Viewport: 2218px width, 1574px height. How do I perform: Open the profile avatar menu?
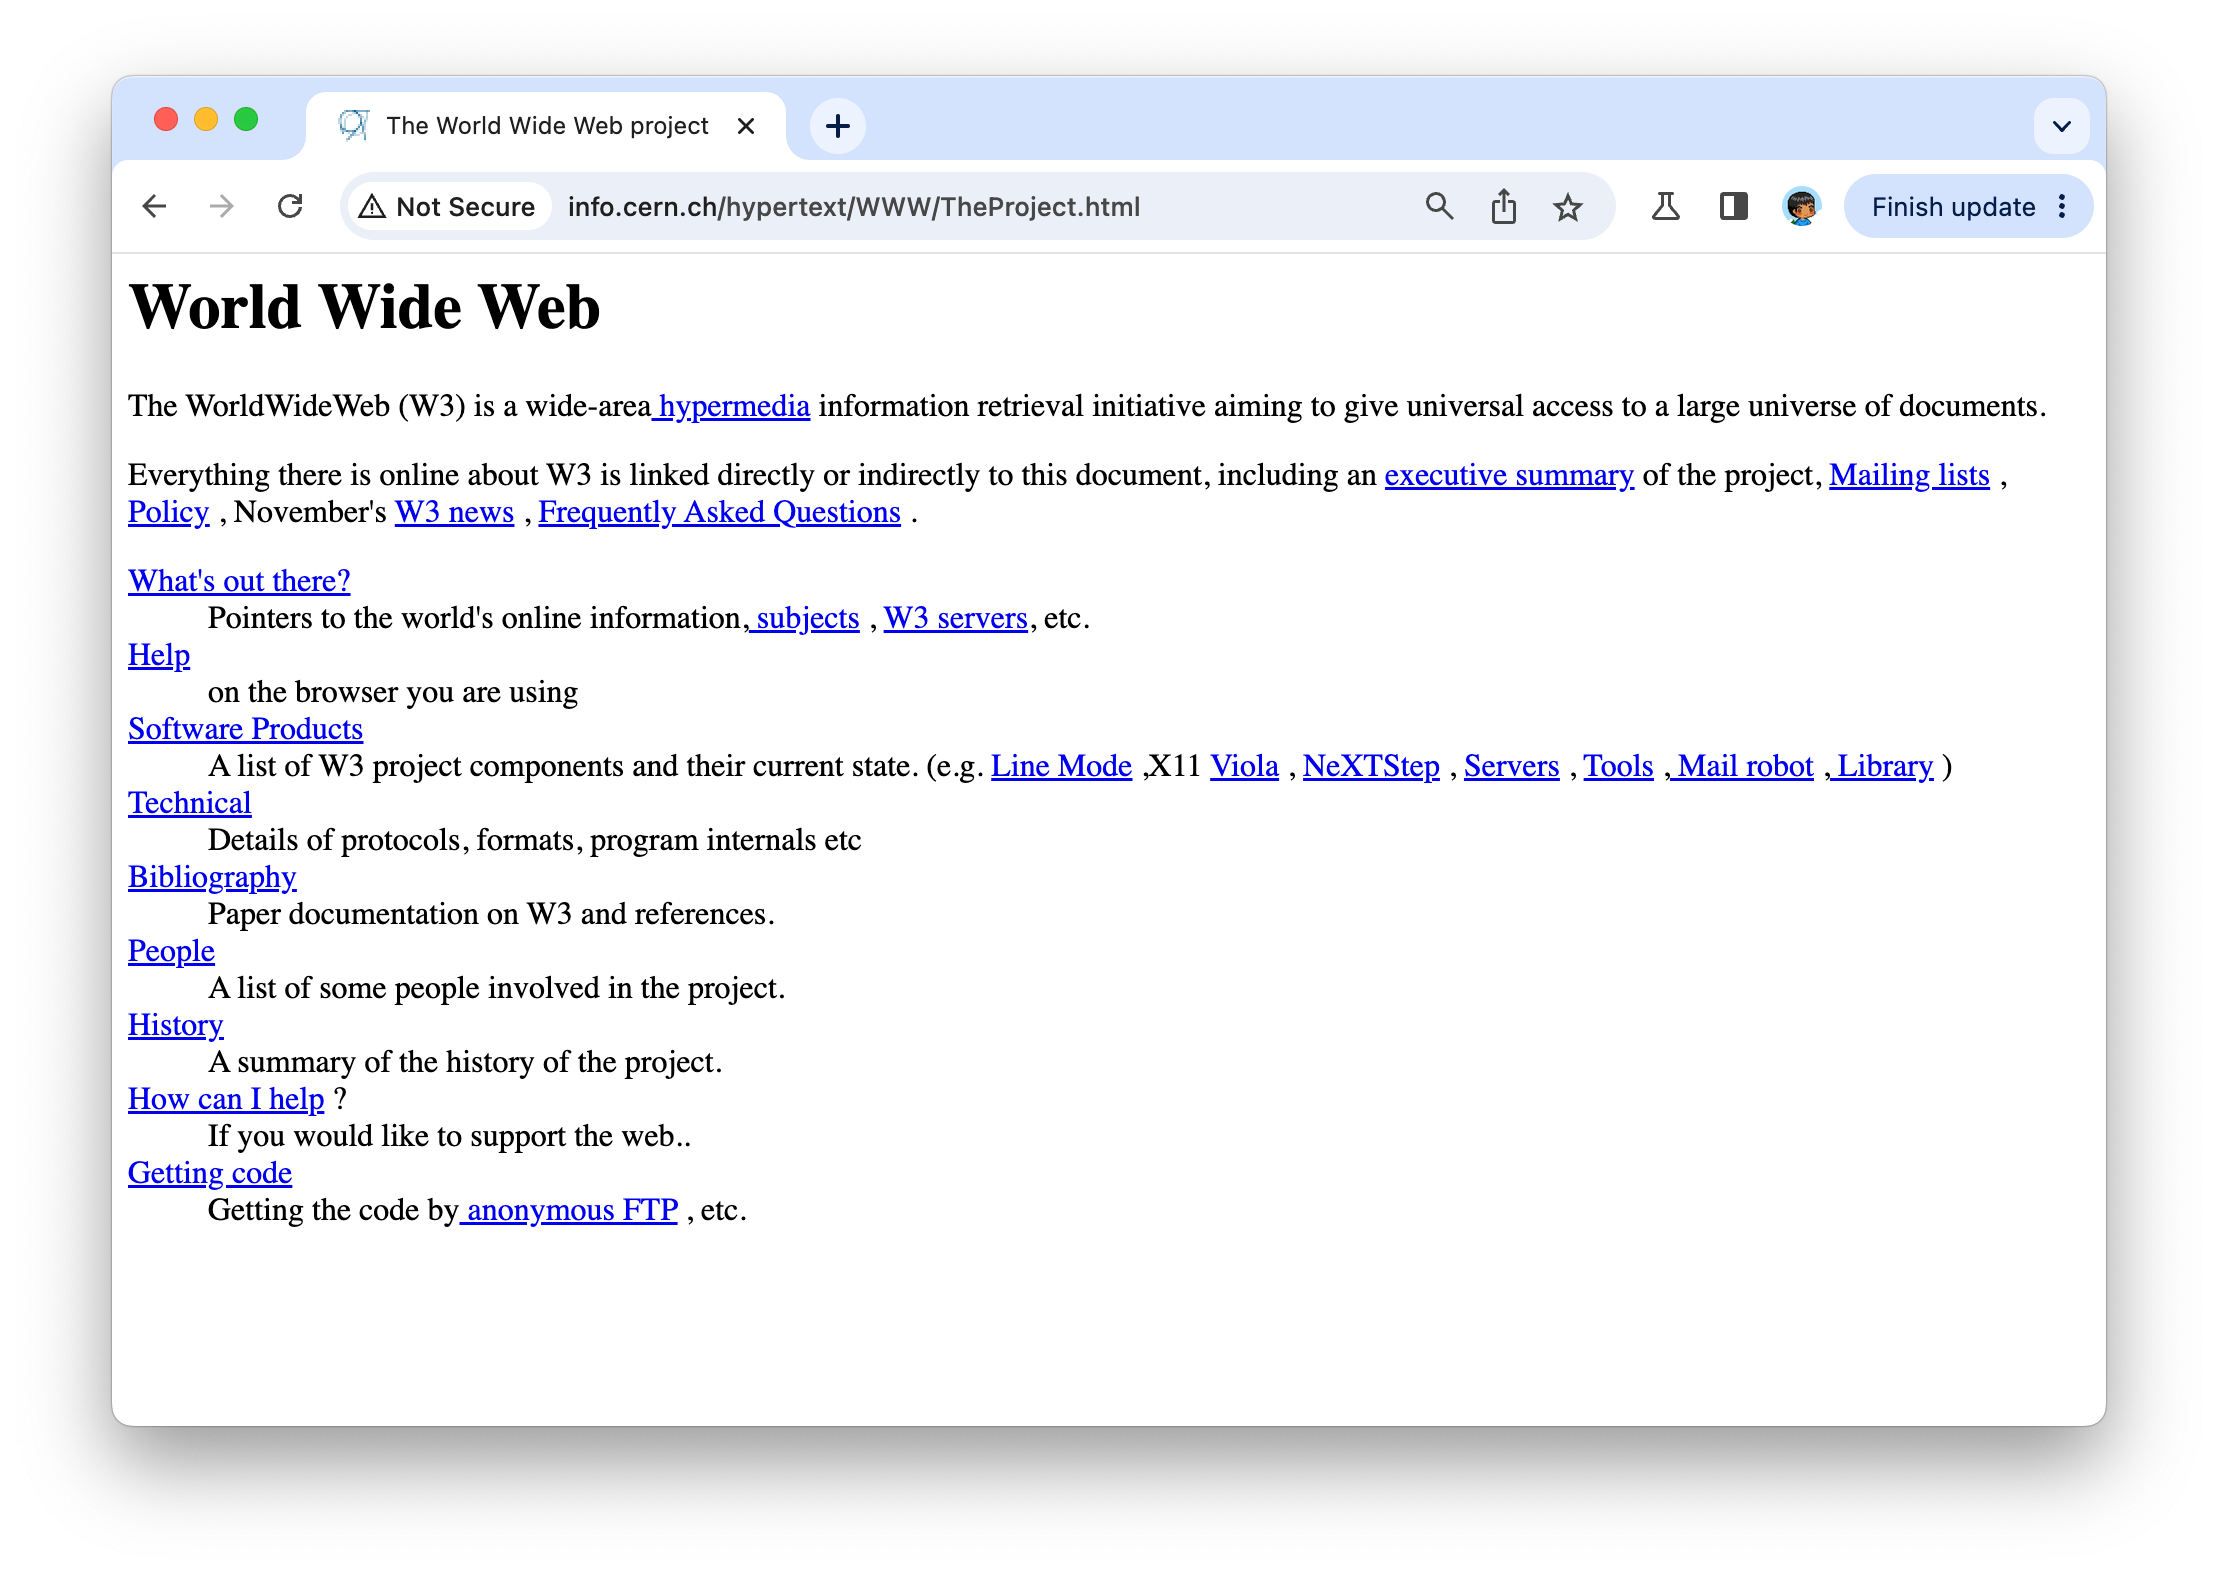1801,207
